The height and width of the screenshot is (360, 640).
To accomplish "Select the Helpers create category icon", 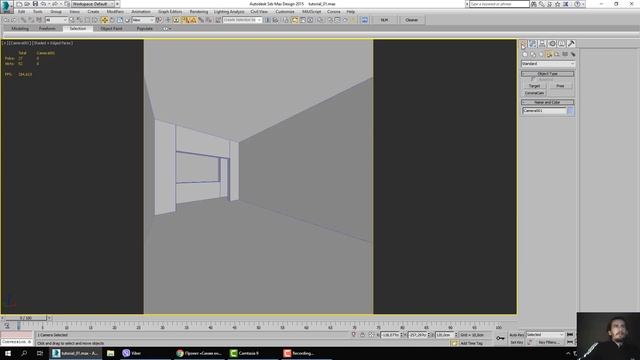I will pos(557,54).
